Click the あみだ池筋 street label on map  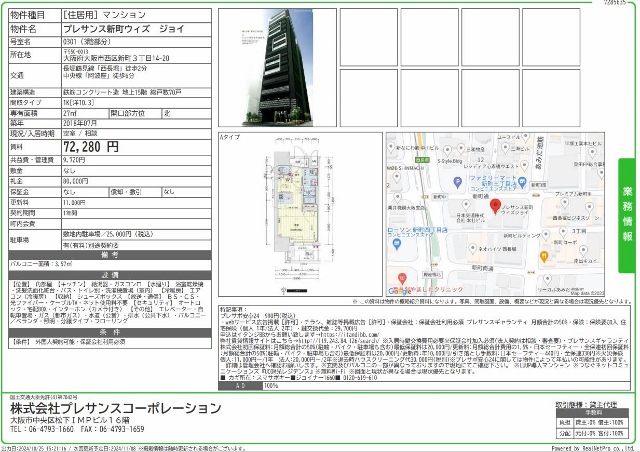[539, 153]
